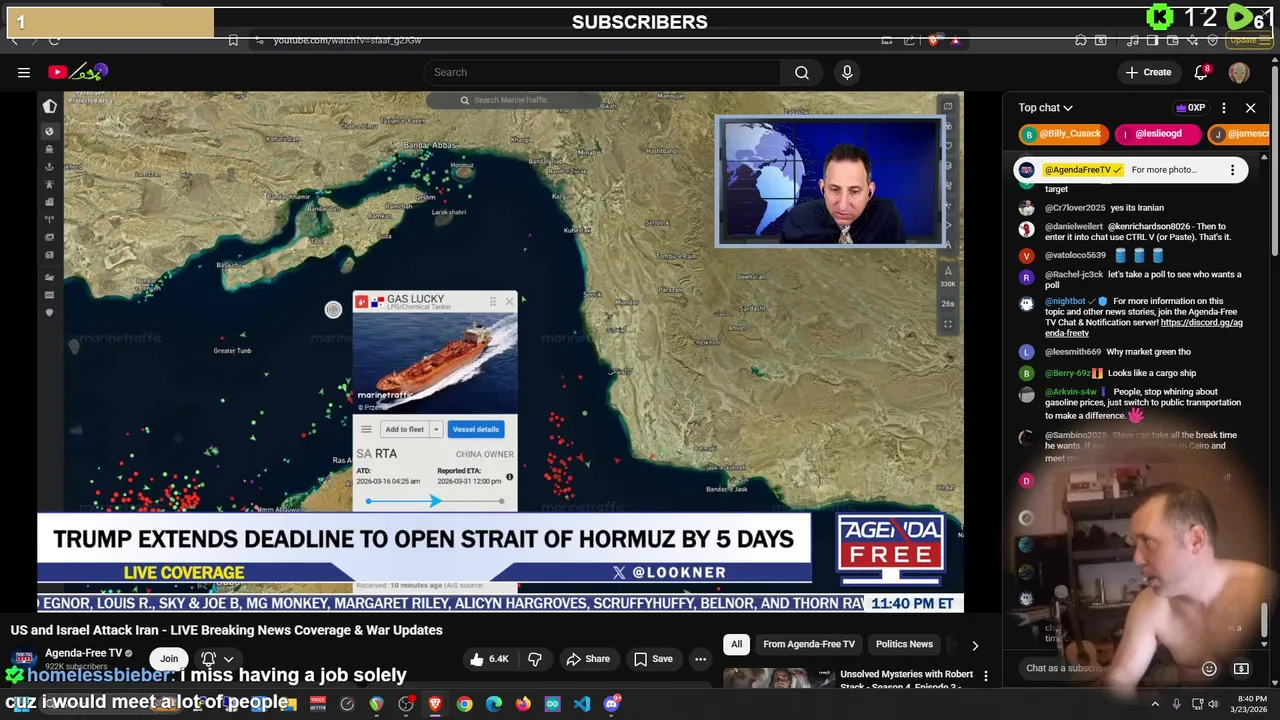Open Discord from the taskbar

[611, 704]
